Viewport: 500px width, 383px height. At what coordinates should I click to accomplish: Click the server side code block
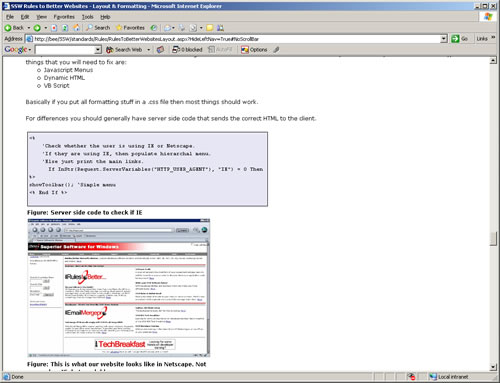click(x=147, y=169)
